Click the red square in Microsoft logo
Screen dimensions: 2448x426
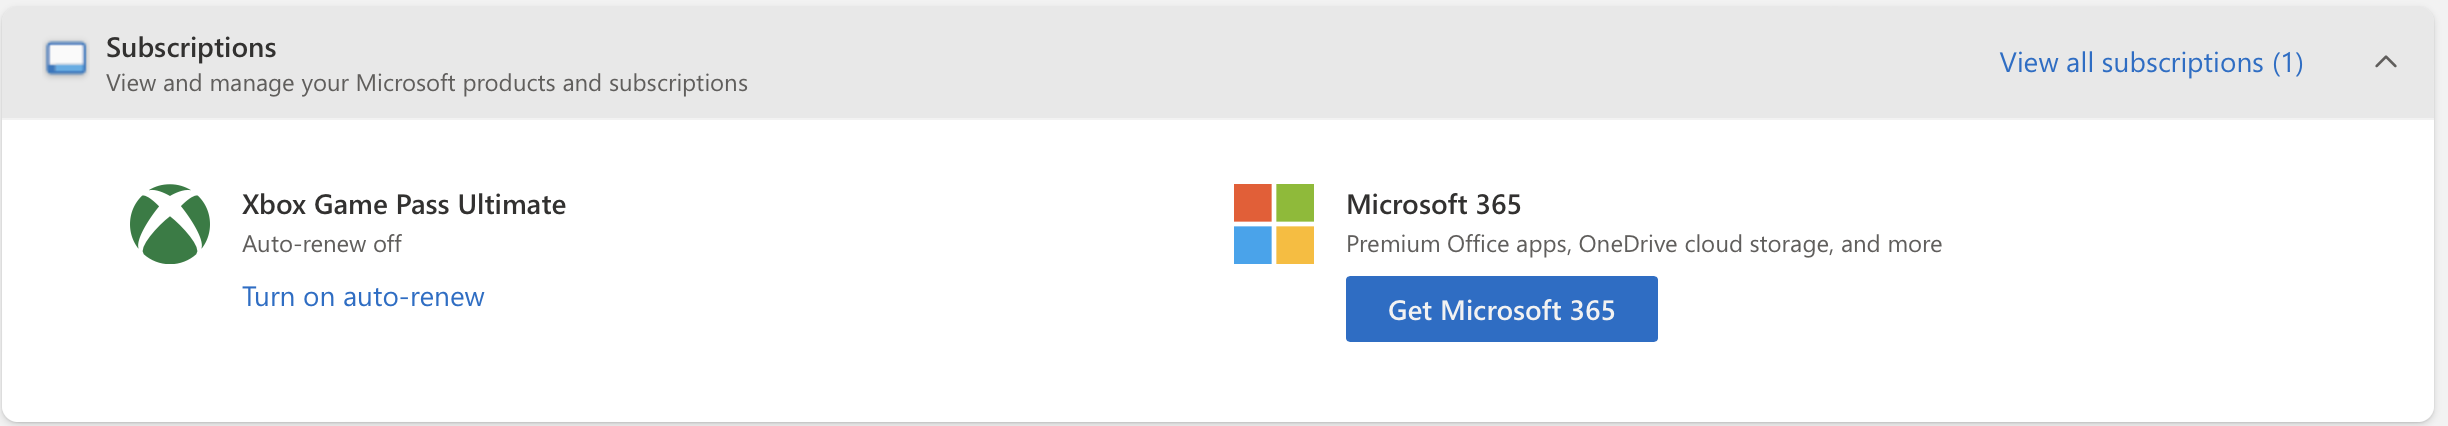(1253, 203)
